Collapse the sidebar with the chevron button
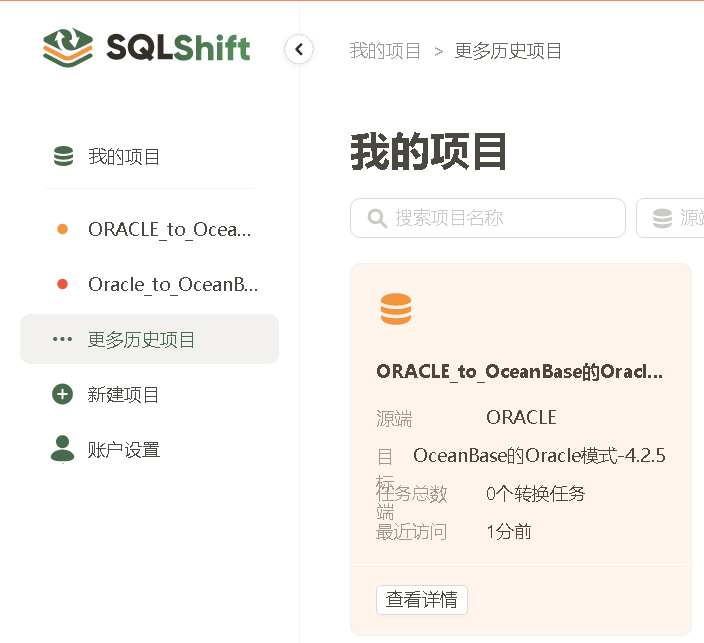This screenshot has height=643, width=704. click(x=299, y=49)
